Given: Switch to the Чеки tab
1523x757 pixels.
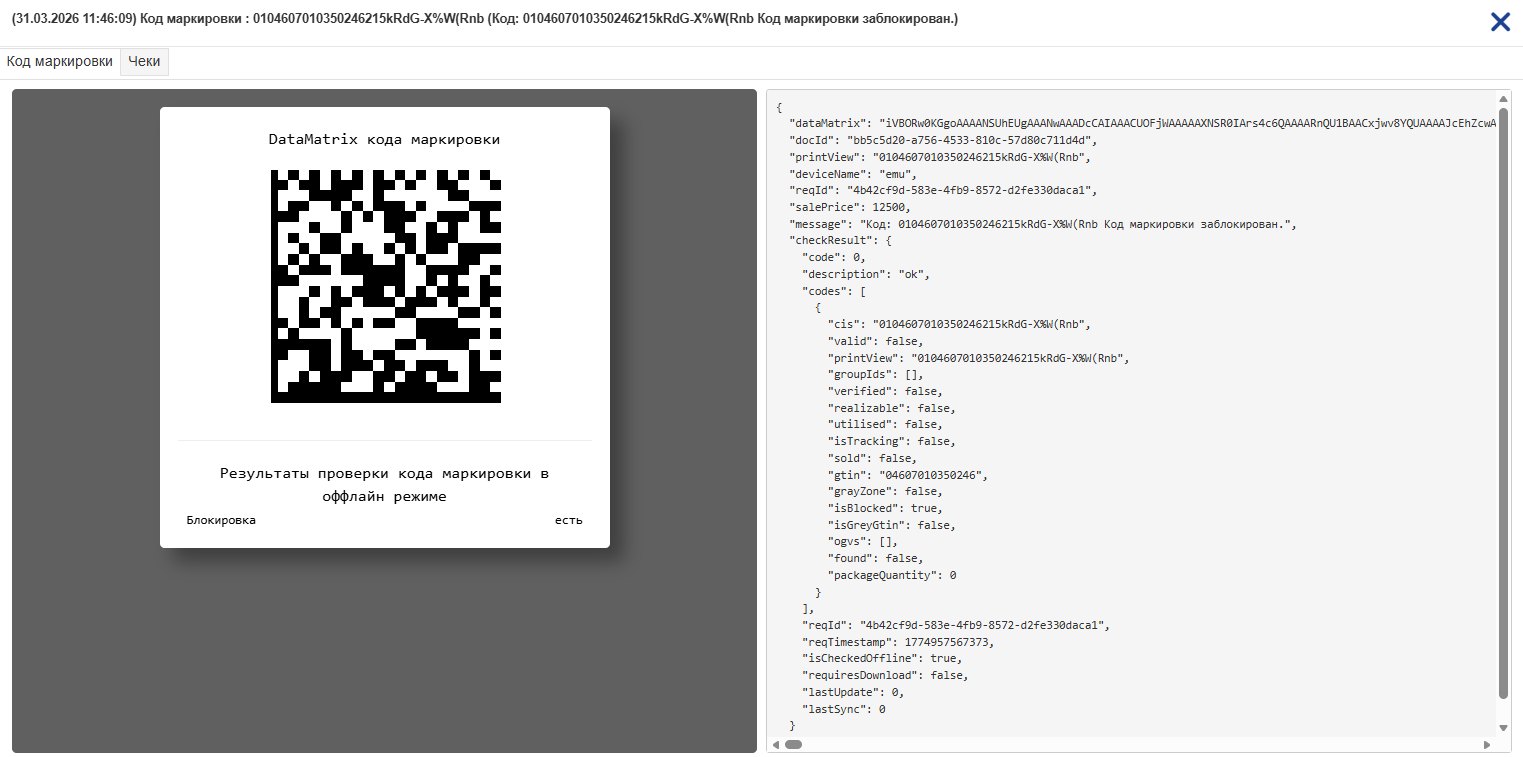Looking at the screenshot, I should point(144,62).
